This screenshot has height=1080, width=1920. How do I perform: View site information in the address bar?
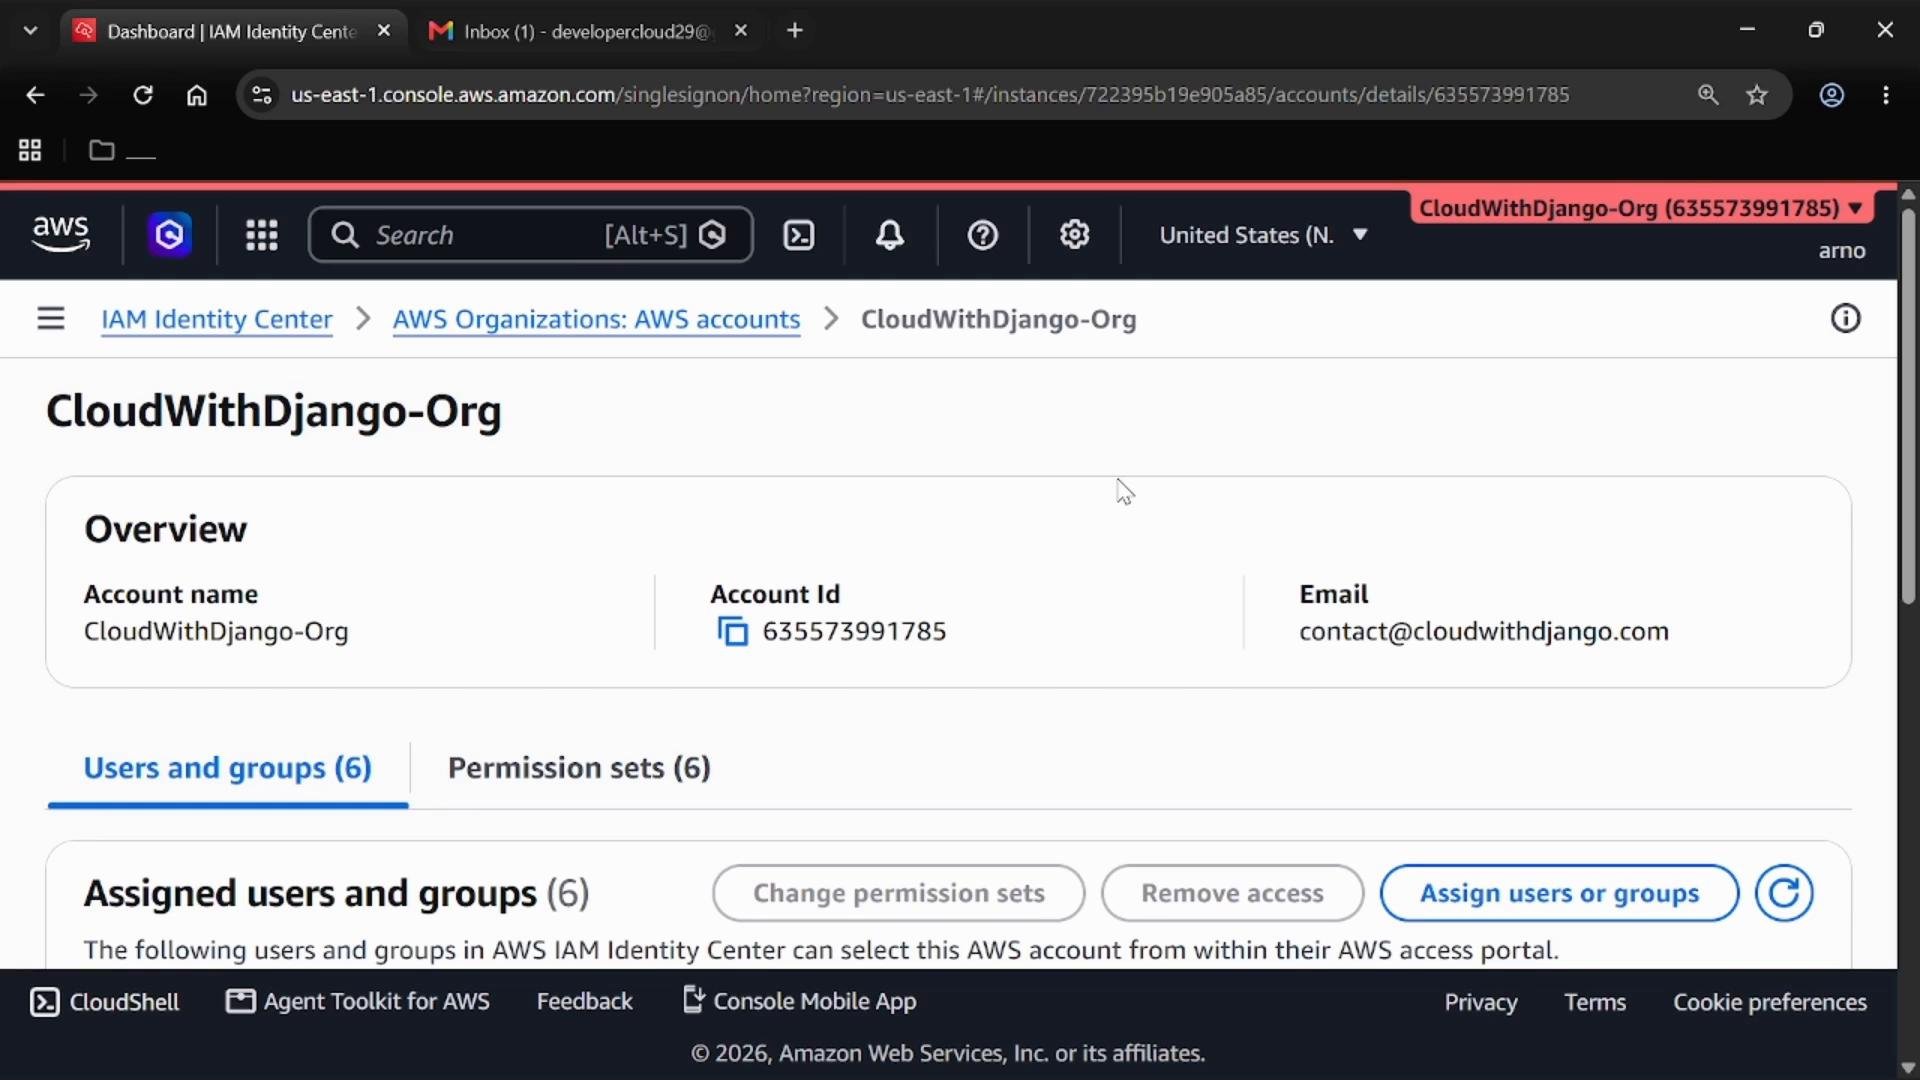(262, 95)
